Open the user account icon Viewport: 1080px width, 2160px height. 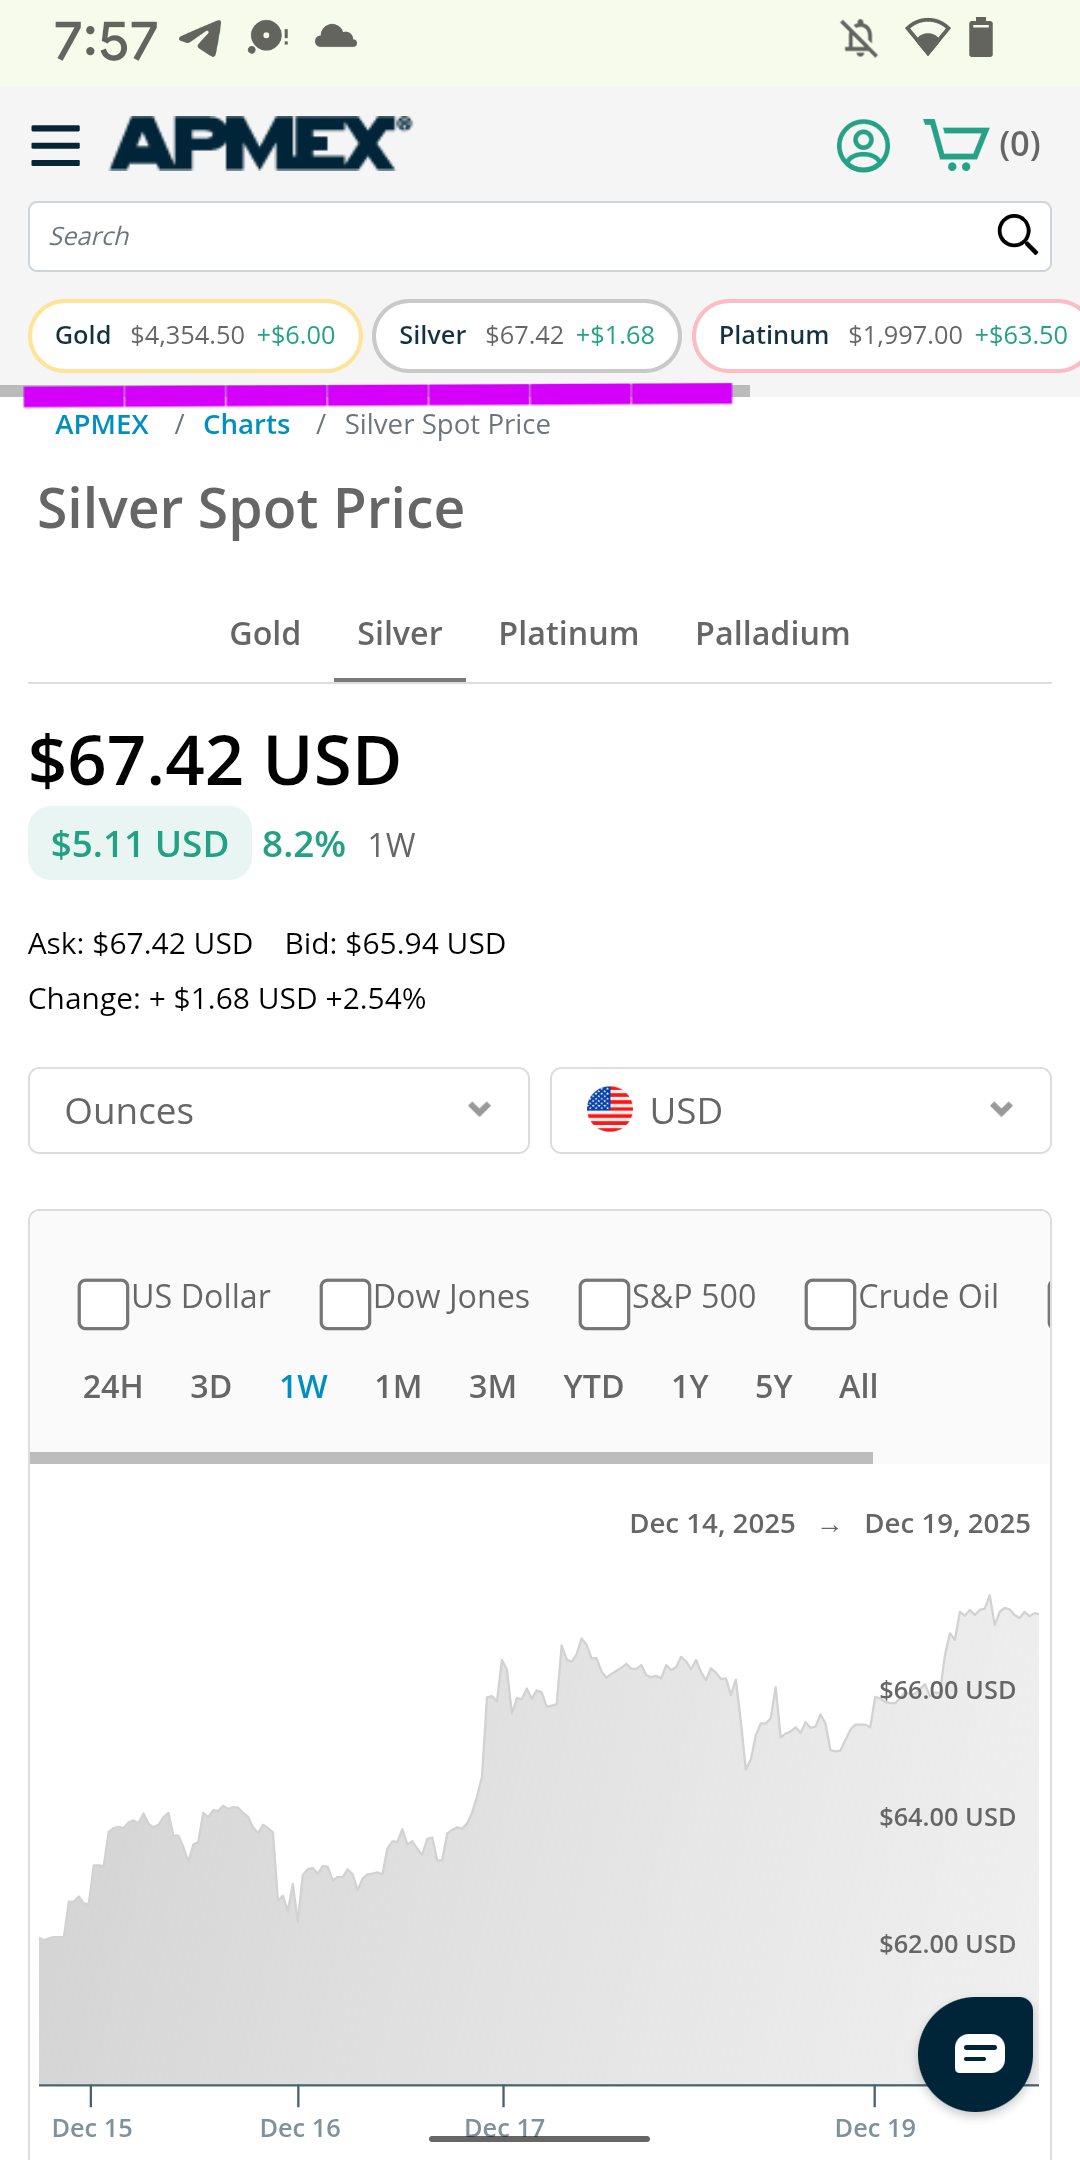tap(863, 146)
